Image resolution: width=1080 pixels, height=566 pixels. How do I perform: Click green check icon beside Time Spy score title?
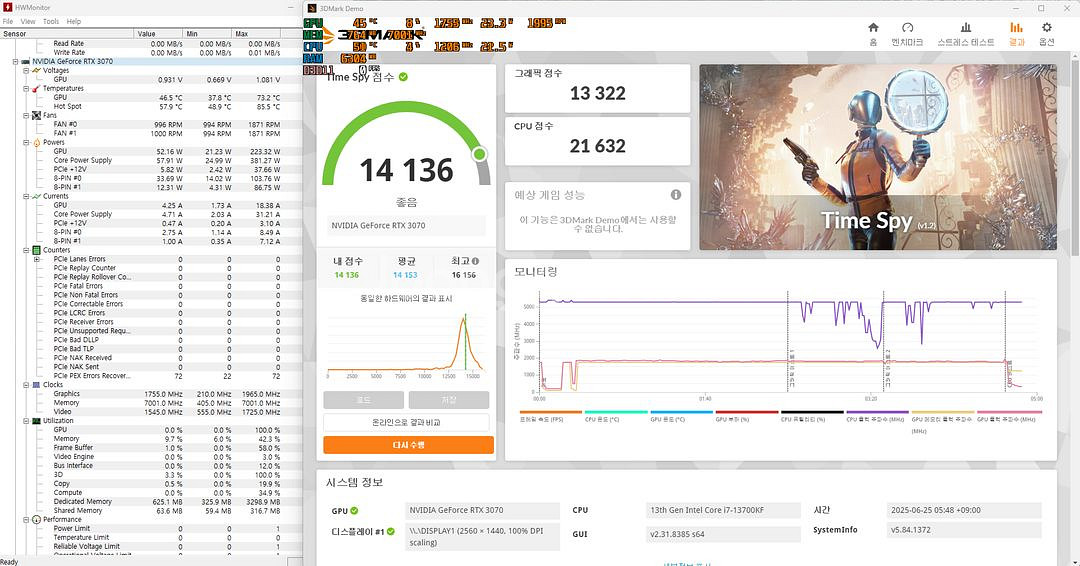(403, 77)
